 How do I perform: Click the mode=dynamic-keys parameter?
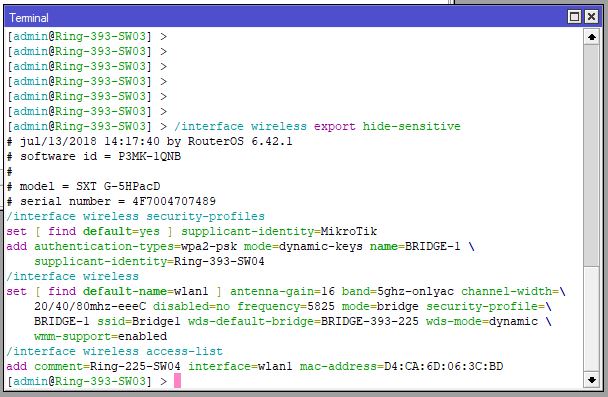(x=303, y=247)
